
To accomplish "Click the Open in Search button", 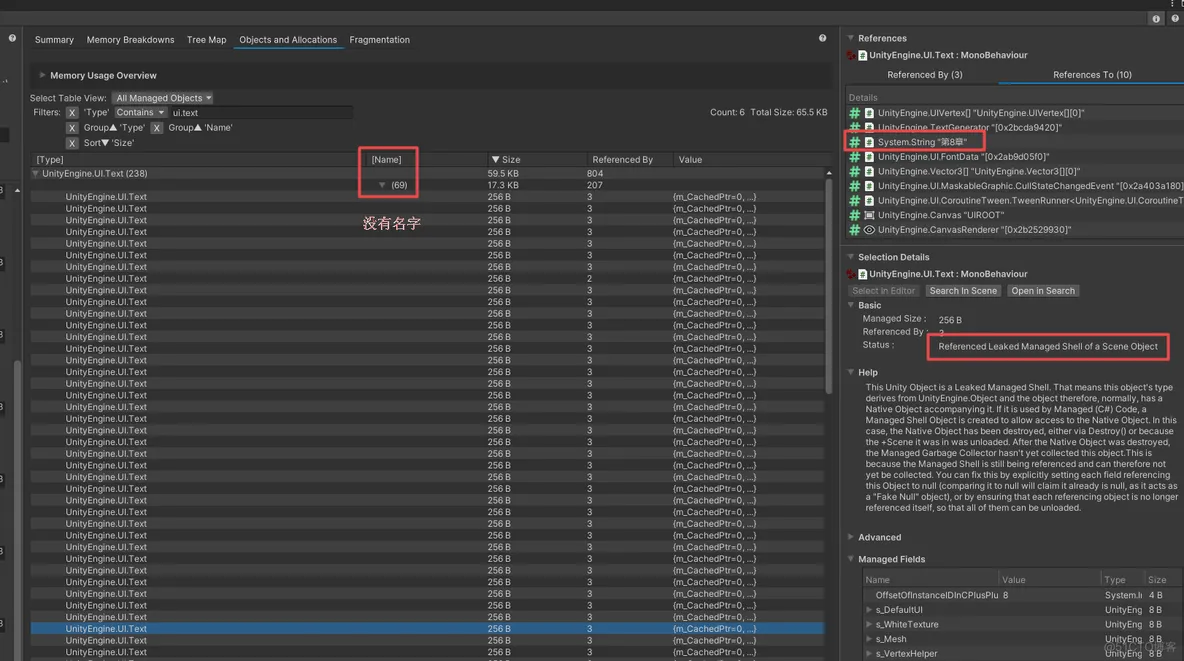I will (1043, 291).
